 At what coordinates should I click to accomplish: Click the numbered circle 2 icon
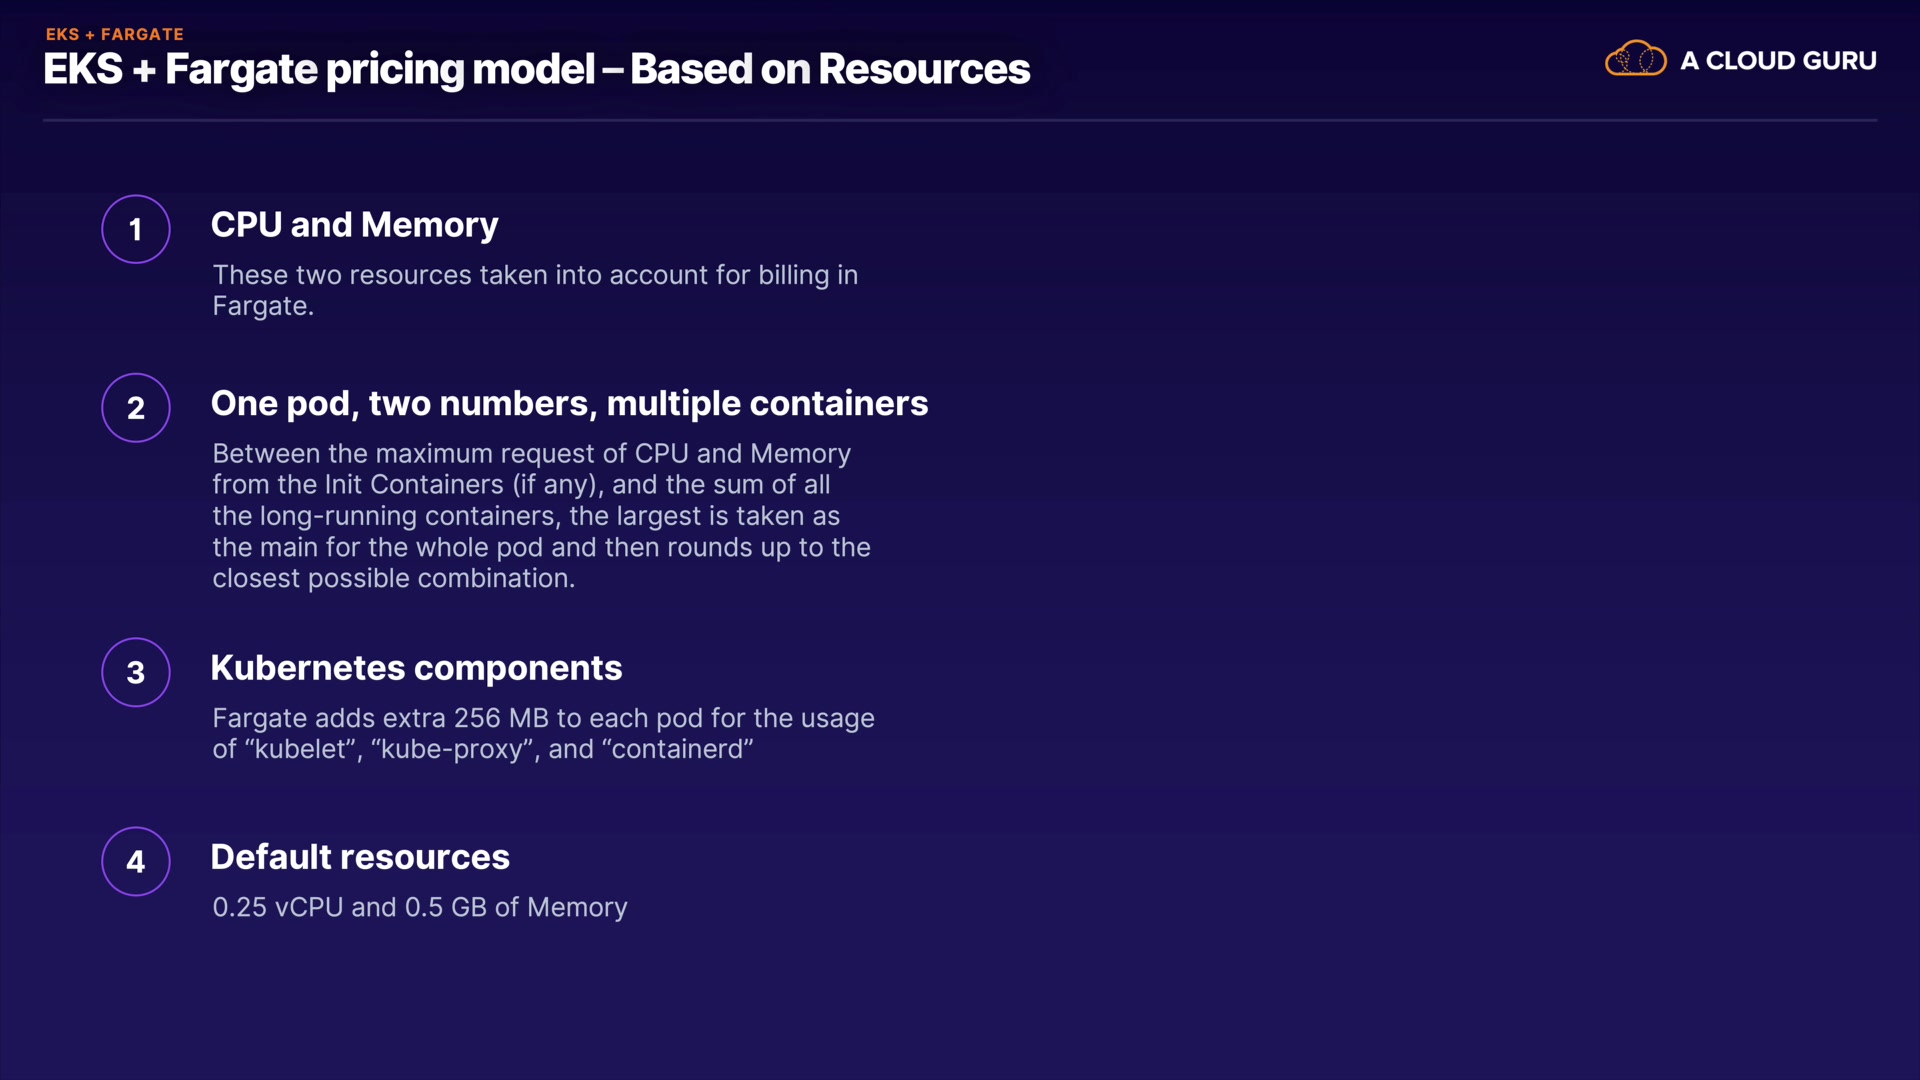[136, 408]
